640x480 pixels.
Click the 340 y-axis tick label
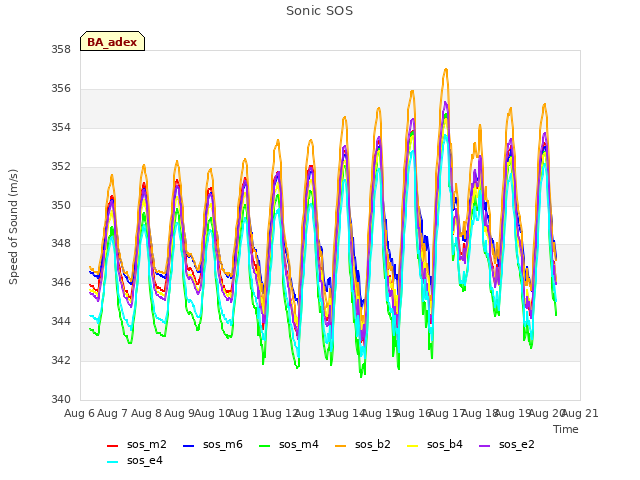click(61, 399)
